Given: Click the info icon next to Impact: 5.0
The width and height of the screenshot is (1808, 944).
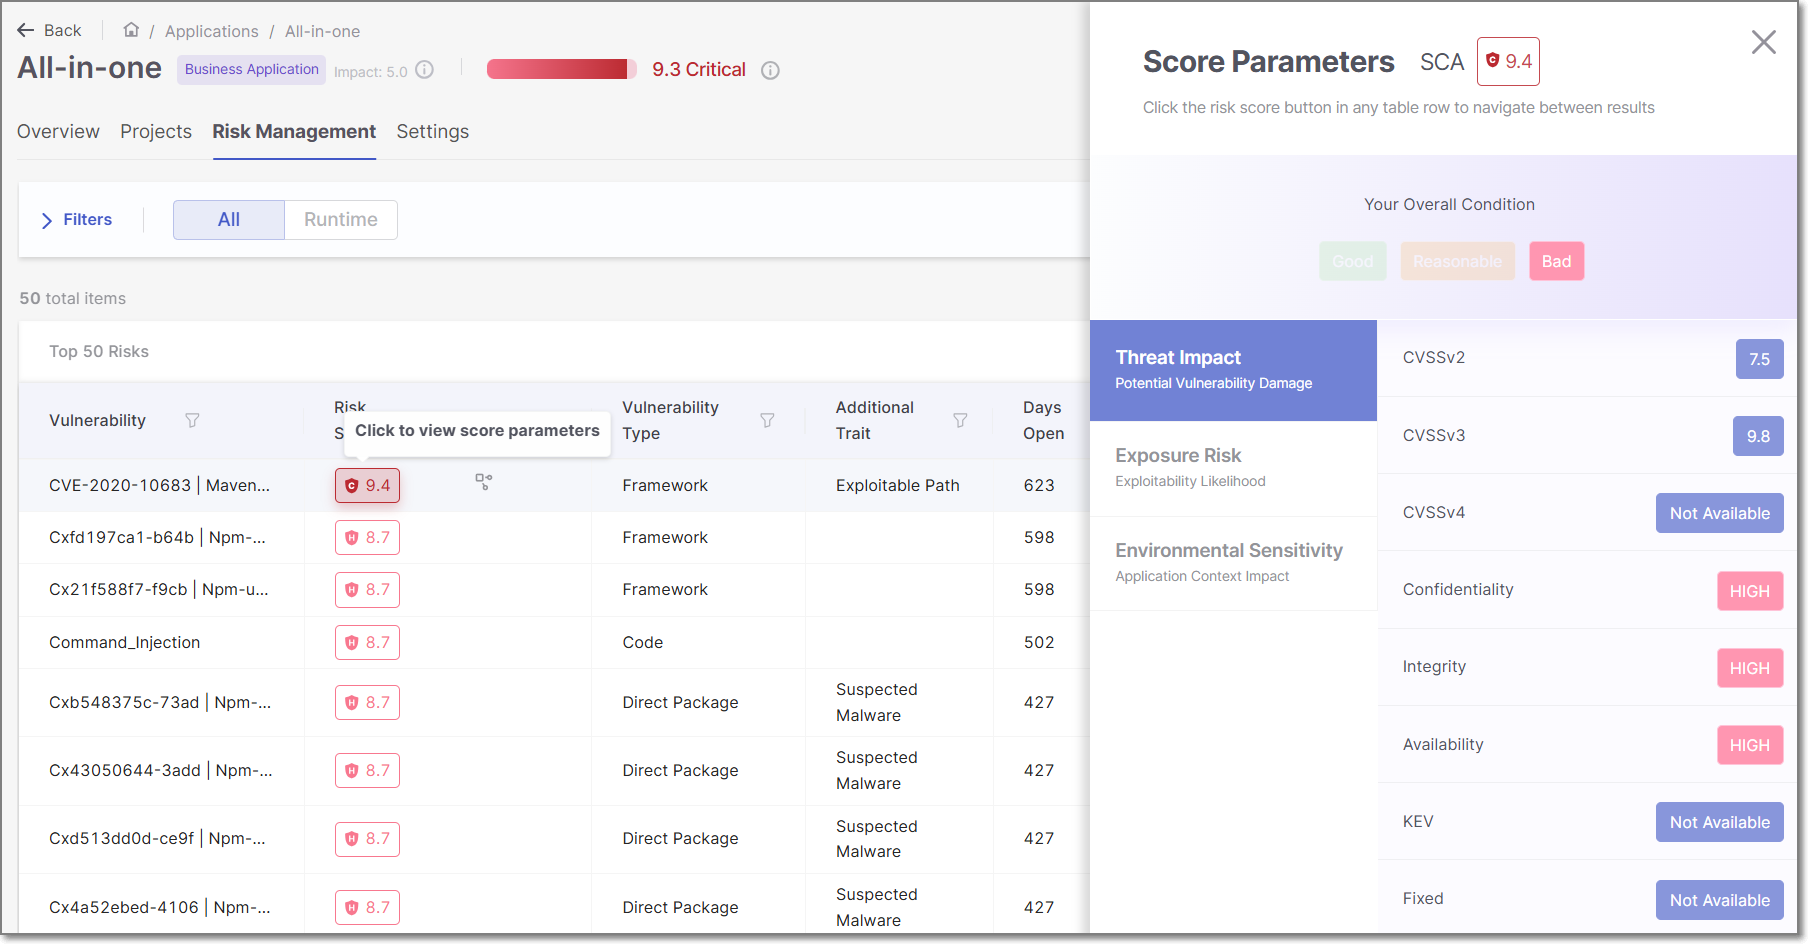Looking at the screenshot, I should click(424, 69).
